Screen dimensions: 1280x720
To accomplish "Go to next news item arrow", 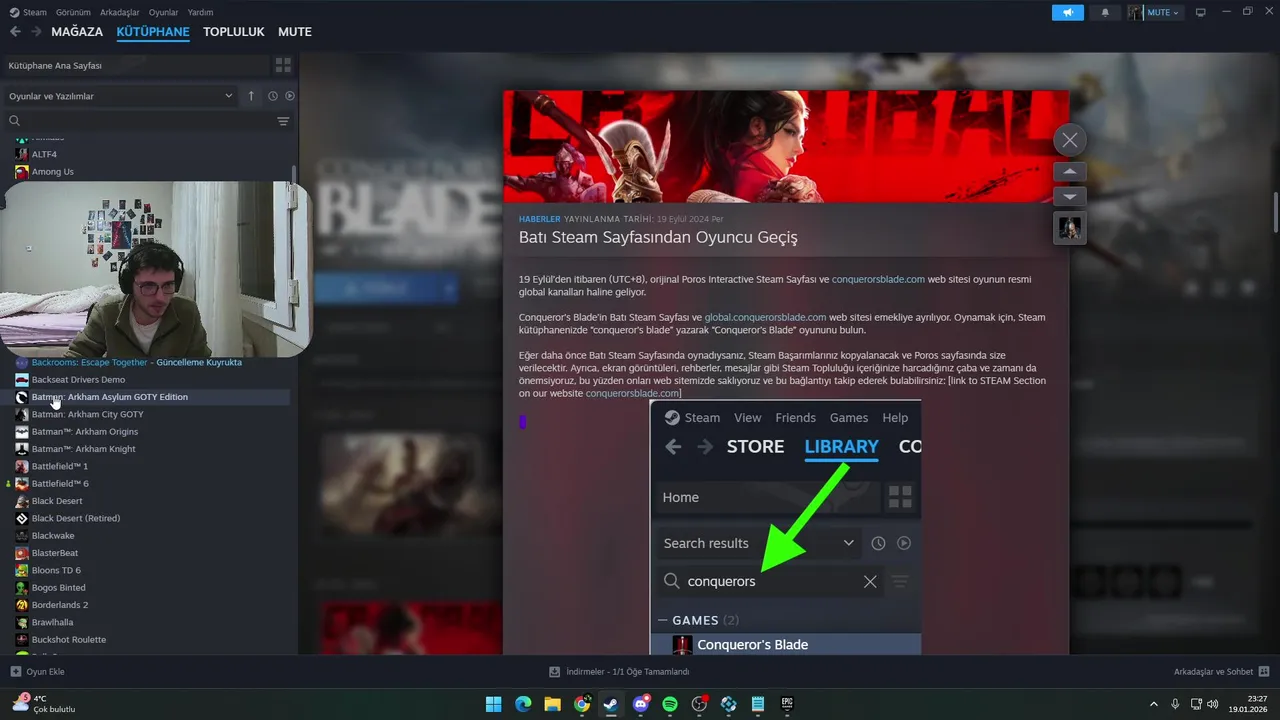I will point(1070,196).
